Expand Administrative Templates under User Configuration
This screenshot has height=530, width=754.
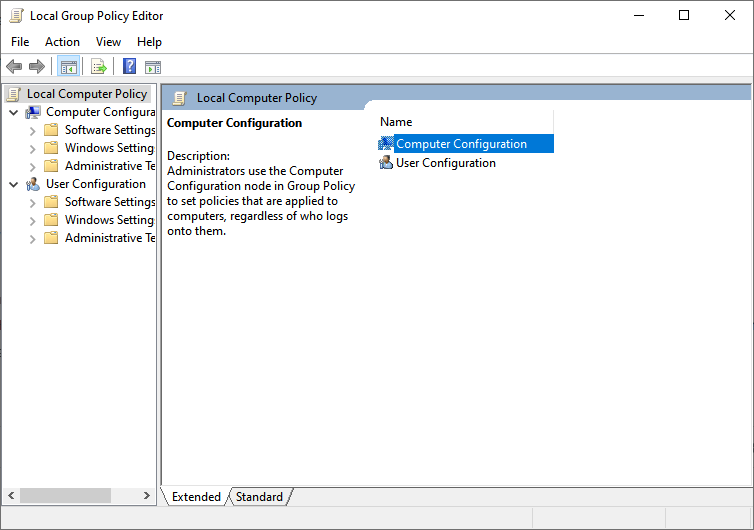[32, 239]
